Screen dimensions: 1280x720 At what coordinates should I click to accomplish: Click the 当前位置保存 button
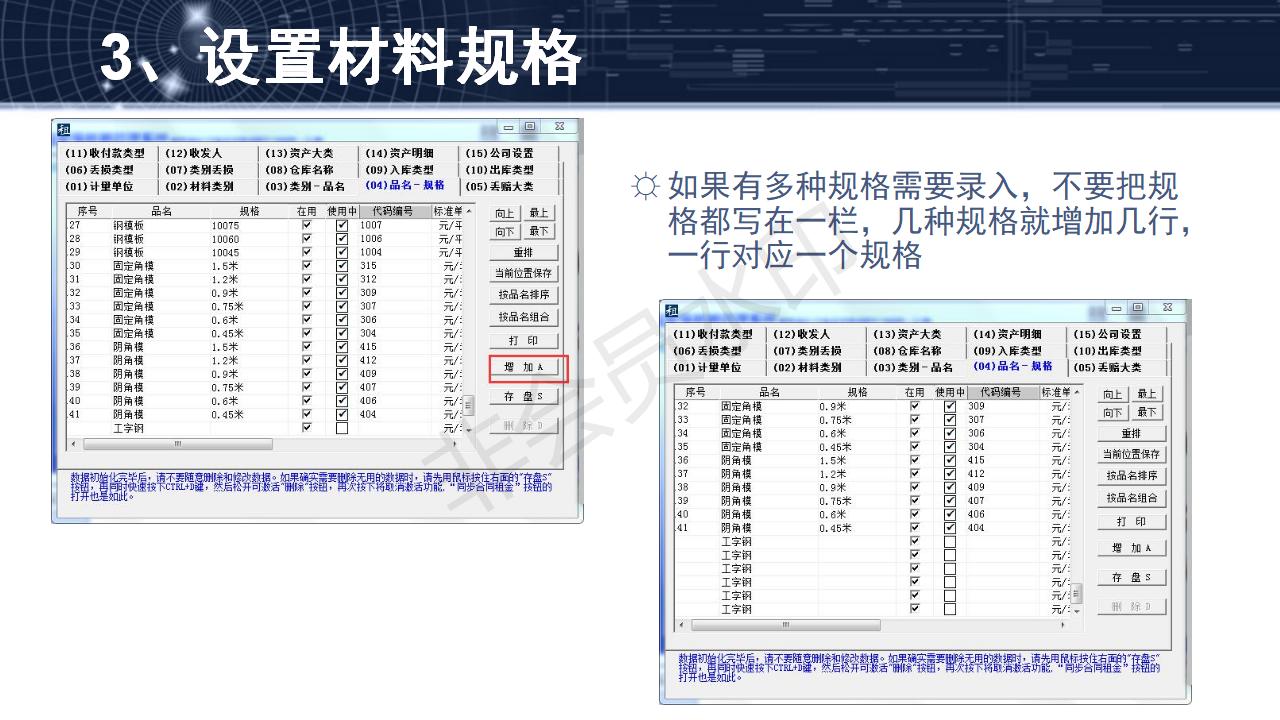523,271
